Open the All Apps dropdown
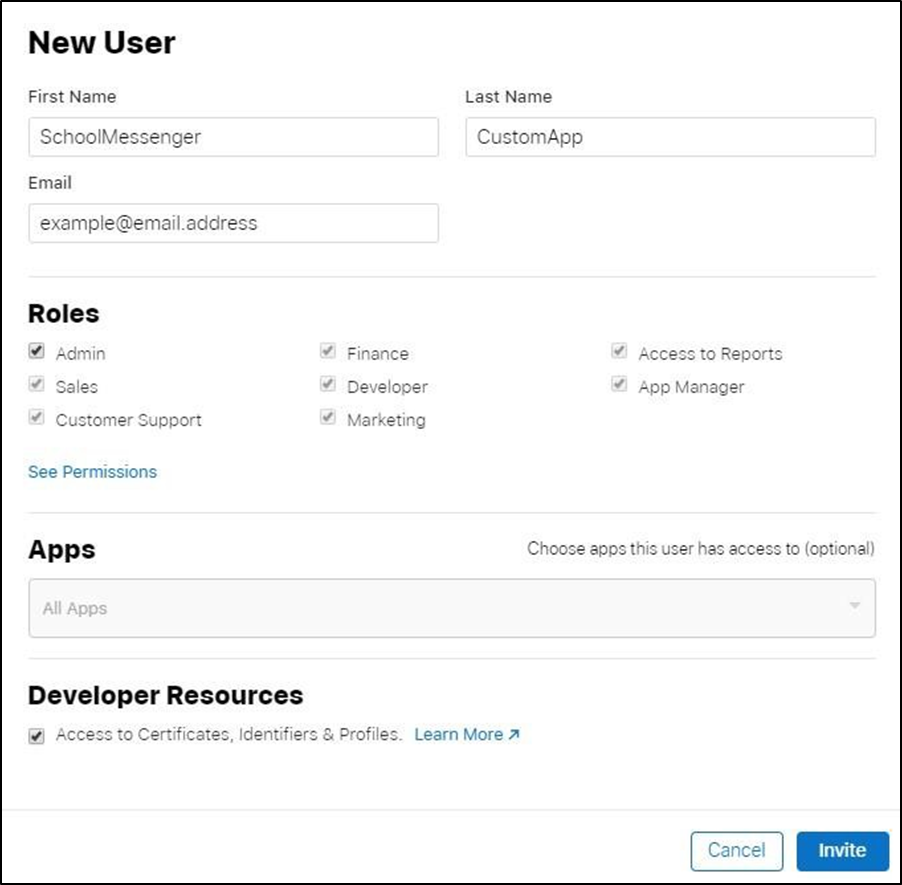The height and width of the screenshot is (885, 902). point(450,607)
